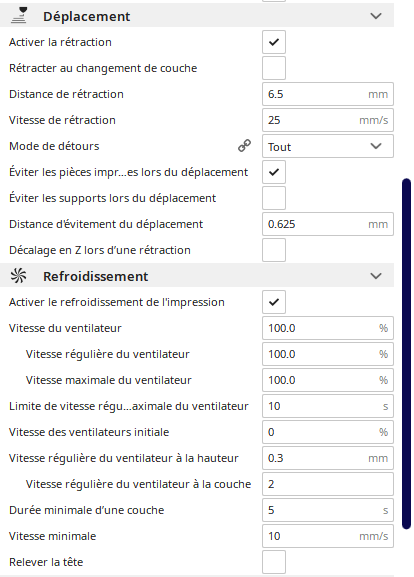This screenshot has width=414, height=577.
Task: Click the Refroidissement fan icon
Action: 18,276
